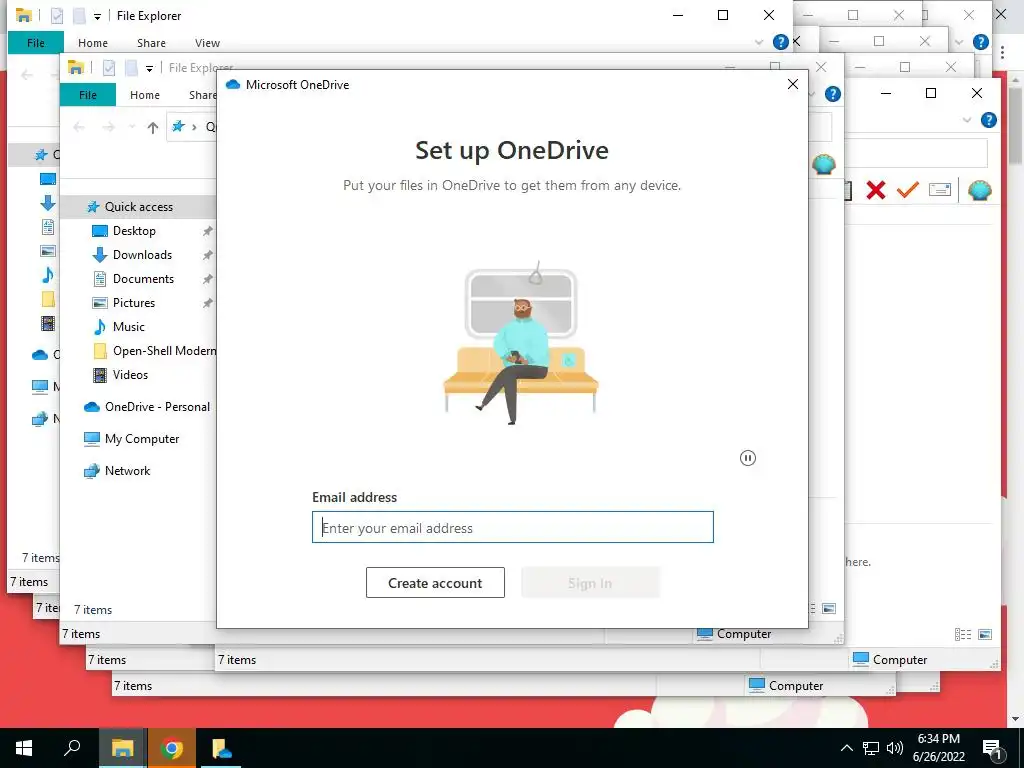Click Open-Shell shell icon beside the card icon

980,190
